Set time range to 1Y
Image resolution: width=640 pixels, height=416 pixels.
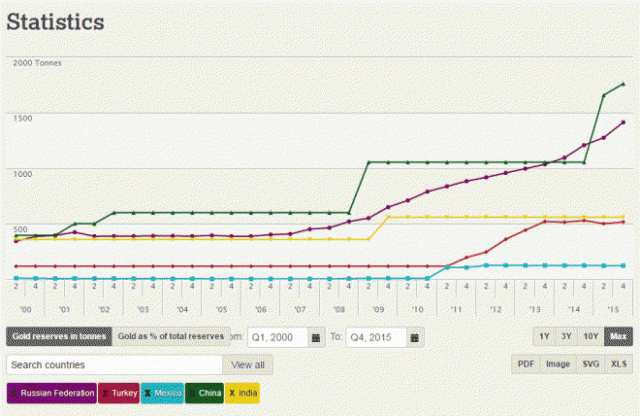[x=544, y=337]
